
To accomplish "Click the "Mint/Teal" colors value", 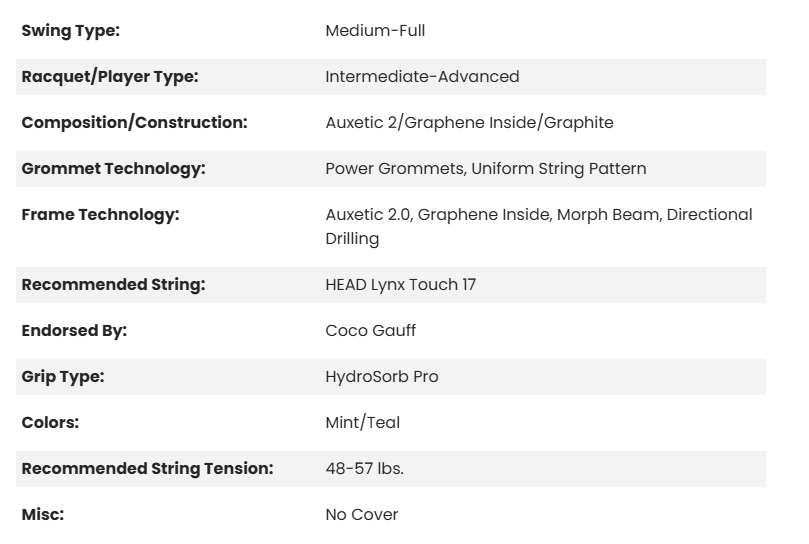I will coord(362,423).
